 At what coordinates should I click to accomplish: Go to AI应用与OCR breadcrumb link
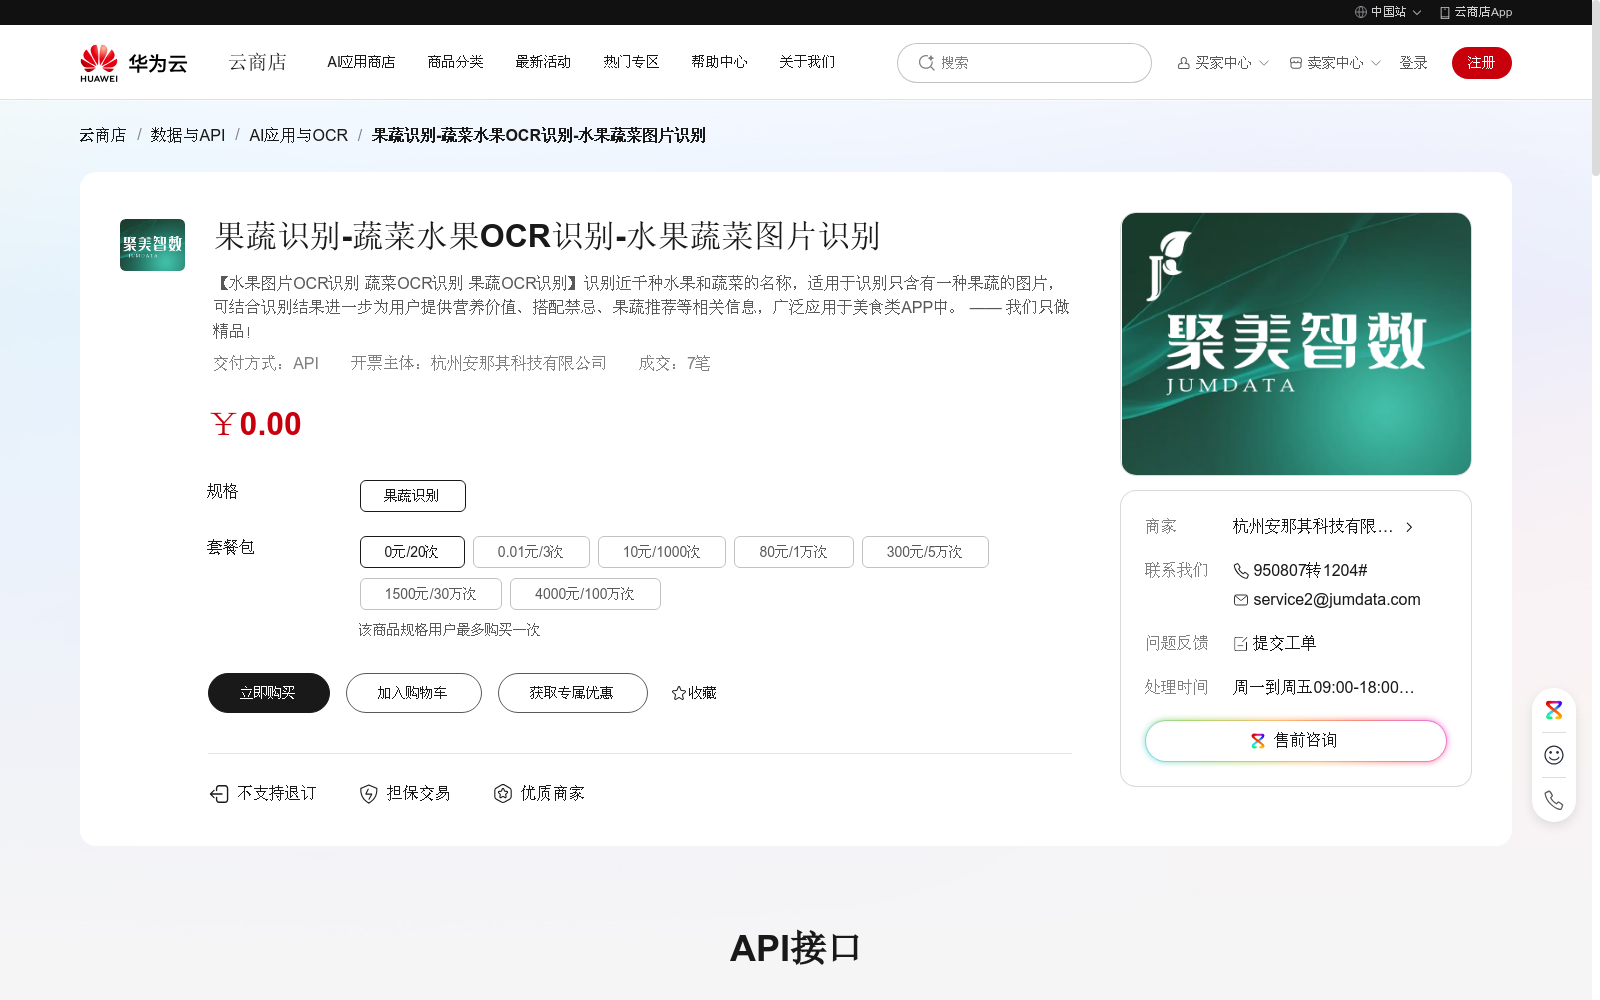coord(299,135)
